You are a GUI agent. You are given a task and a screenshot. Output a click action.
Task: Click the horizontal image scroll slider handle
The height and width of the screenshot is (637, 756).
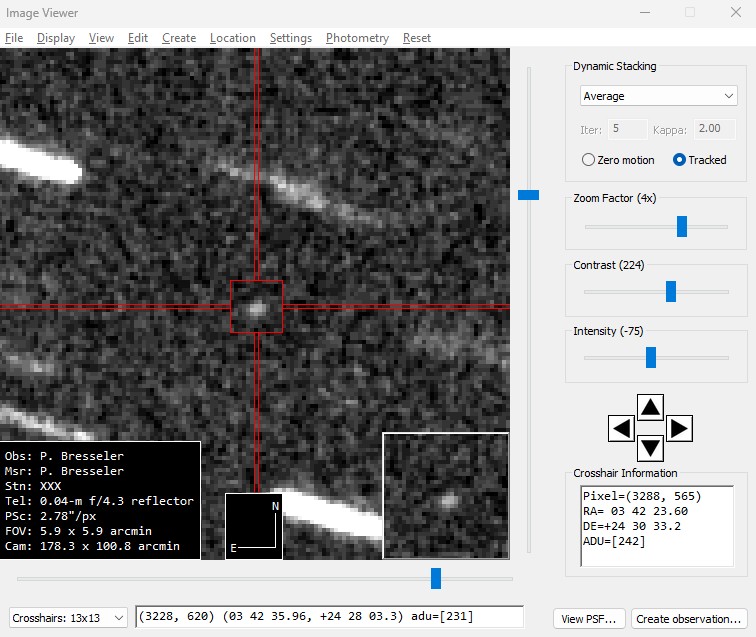[x=436, y=578]
